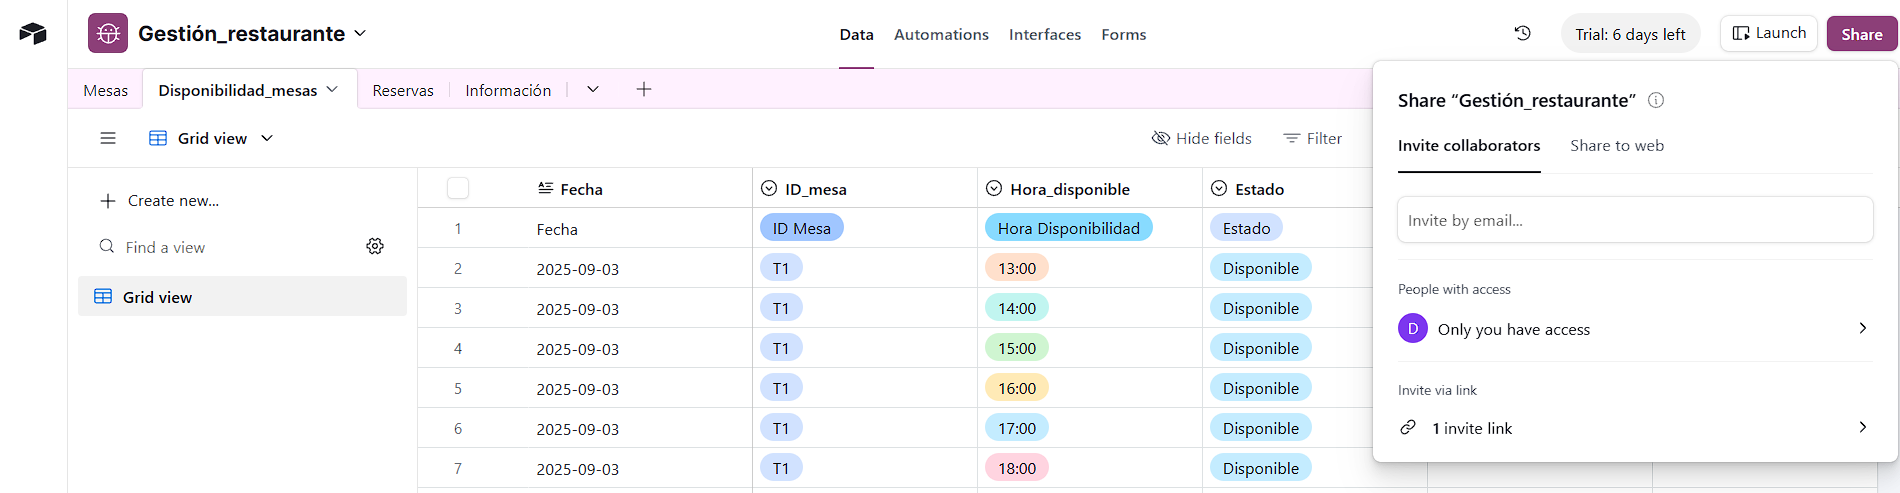1900x493 pixels.
Task: Click the share info icon
Action: pos(1656,100)
